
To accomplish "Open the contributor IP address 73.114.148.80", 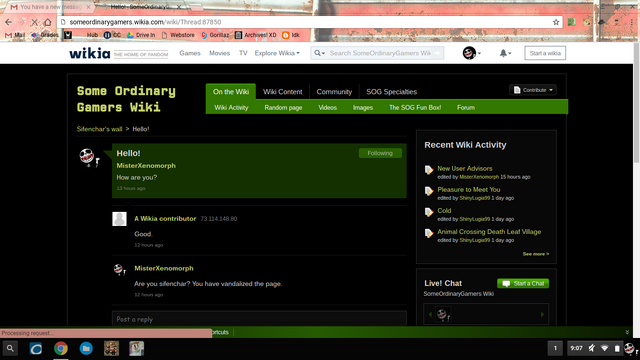I will (x=218, y=219).
